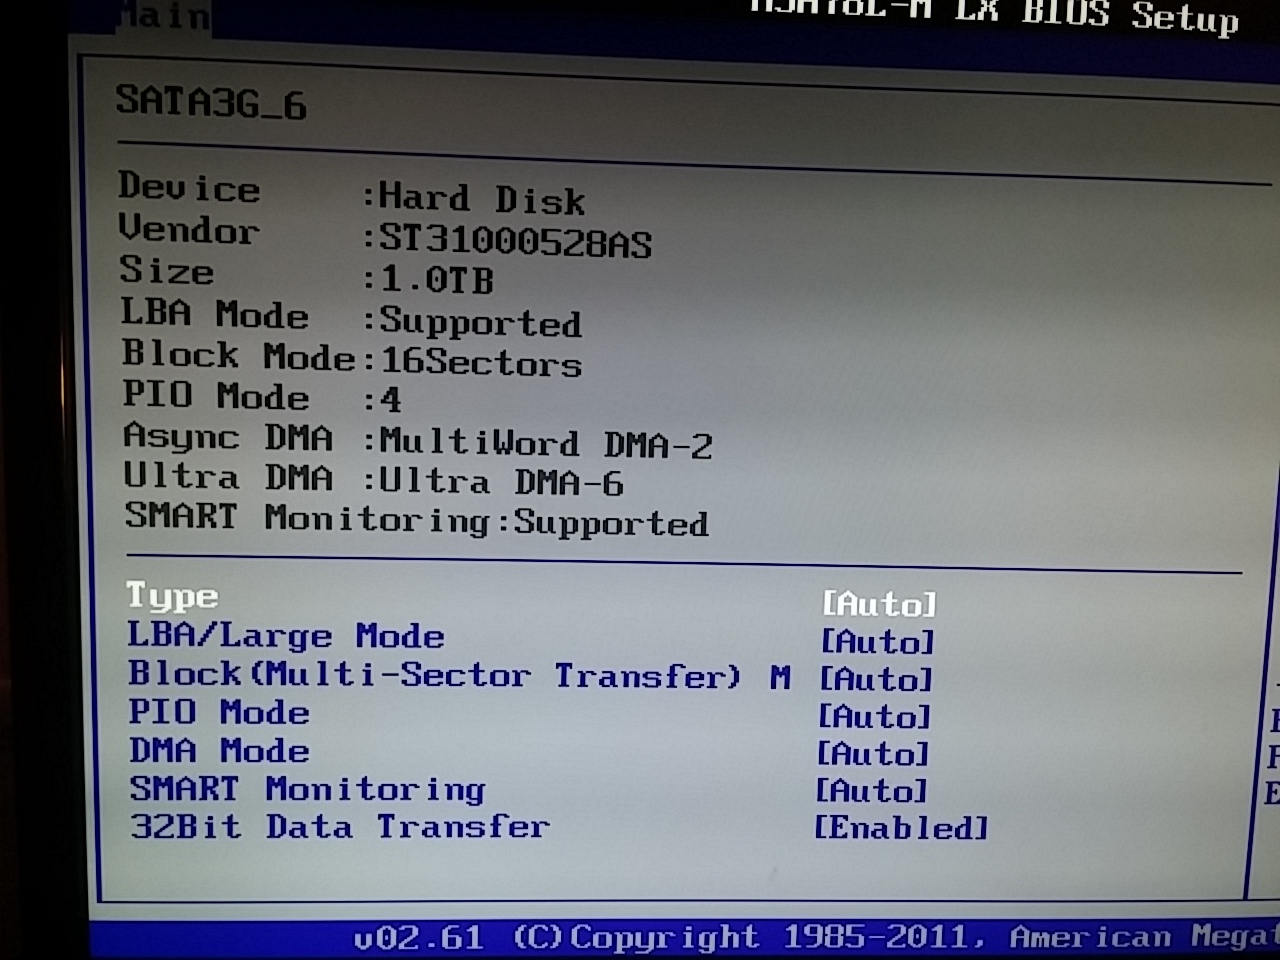Change PIO Mode setting value [Auto]
The height and width of the screenshot is (960, 1280).
tap(874, 716)
